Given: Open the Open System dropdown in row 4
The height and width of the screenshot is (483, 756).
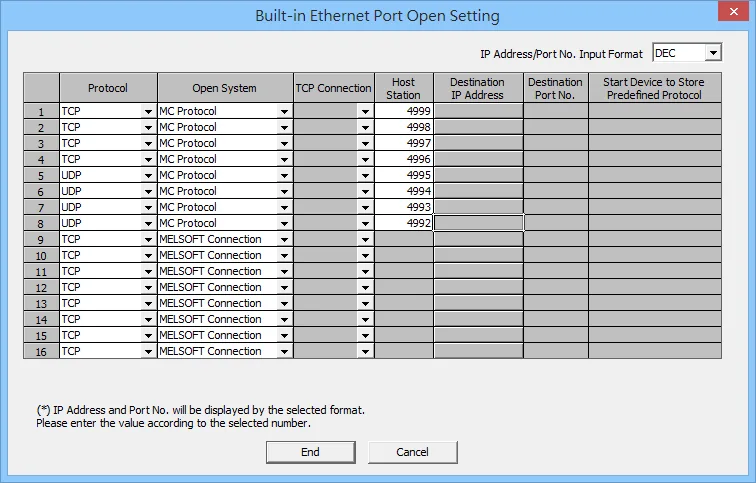Looking at the screenshot, I should [284, 160].
